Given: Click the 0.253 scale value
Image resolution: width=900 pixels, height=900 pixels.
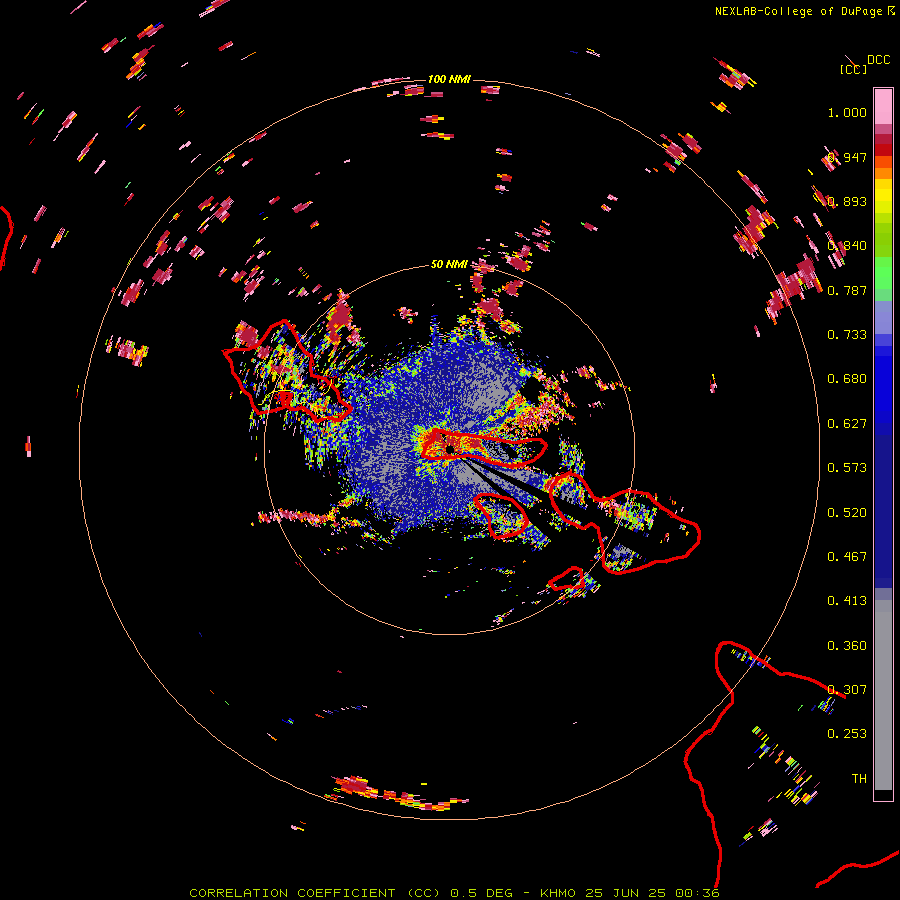Looking at the screenshot, I should (847, 734).
